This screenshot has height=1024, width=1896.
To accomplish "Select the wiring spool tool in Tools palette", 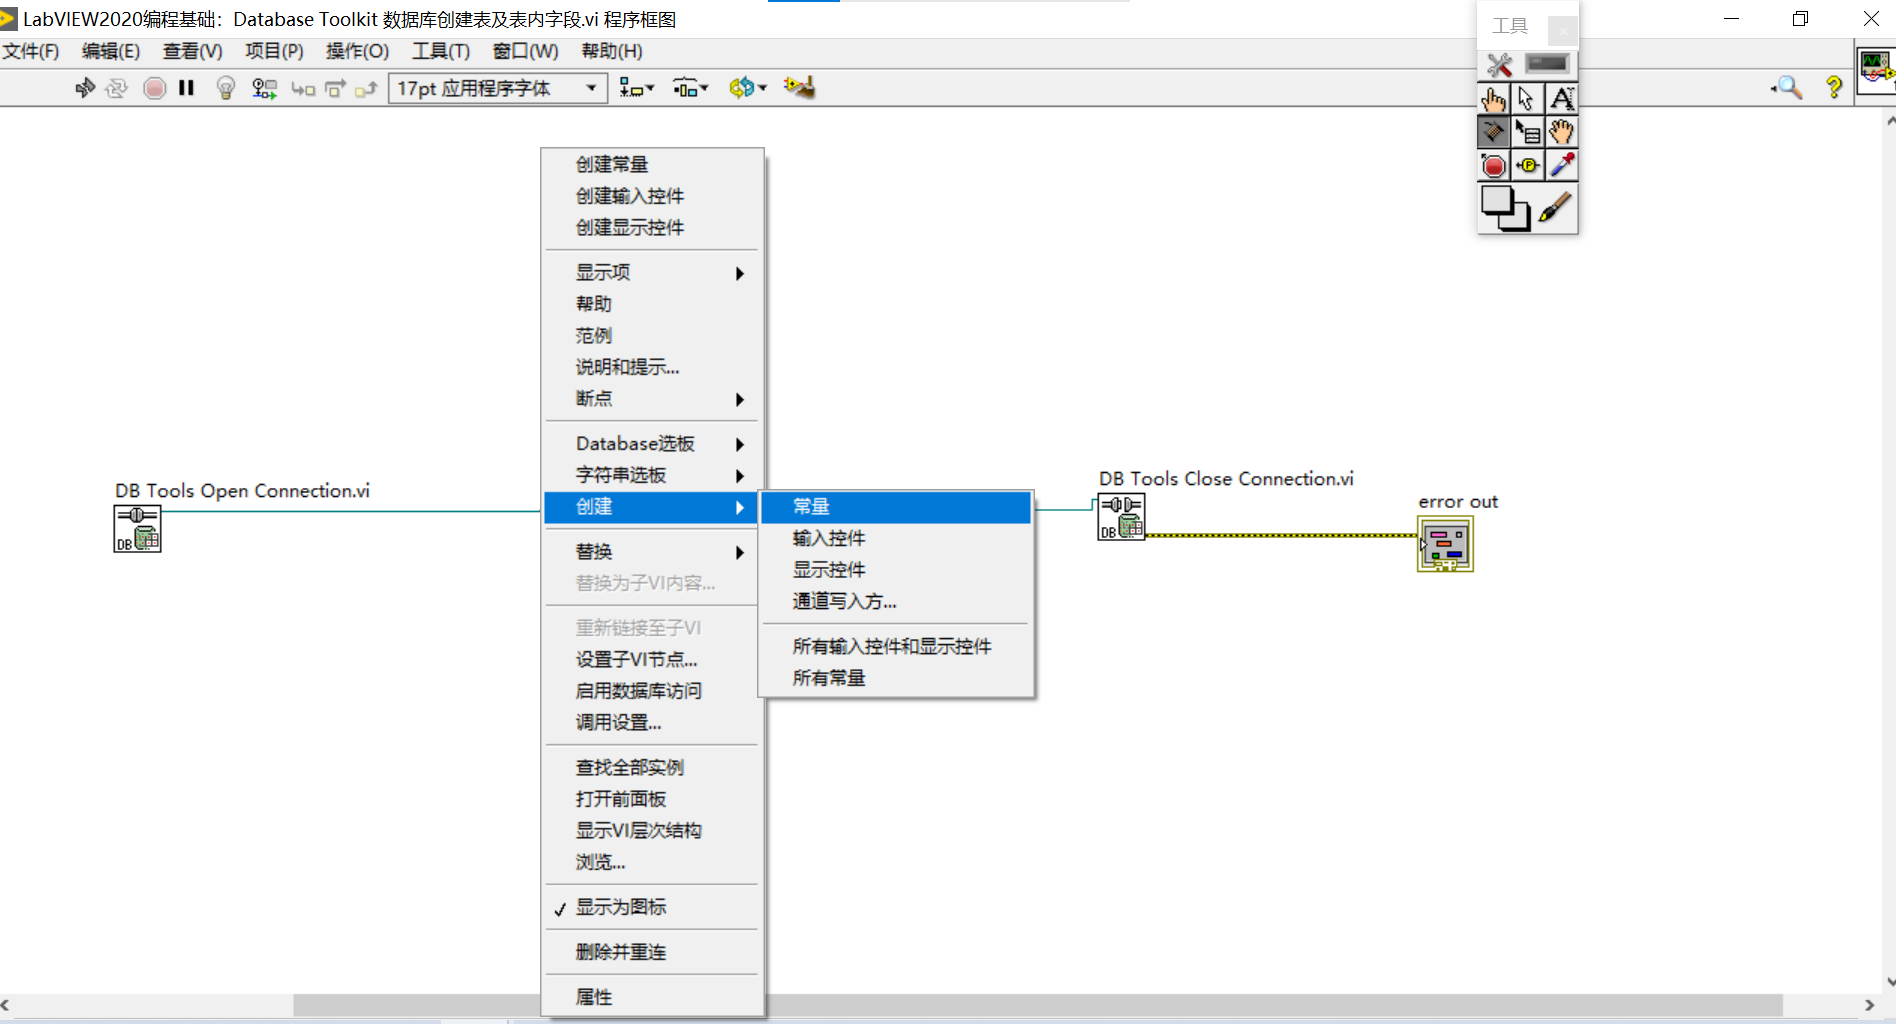I will click(x=1493, y=131).
